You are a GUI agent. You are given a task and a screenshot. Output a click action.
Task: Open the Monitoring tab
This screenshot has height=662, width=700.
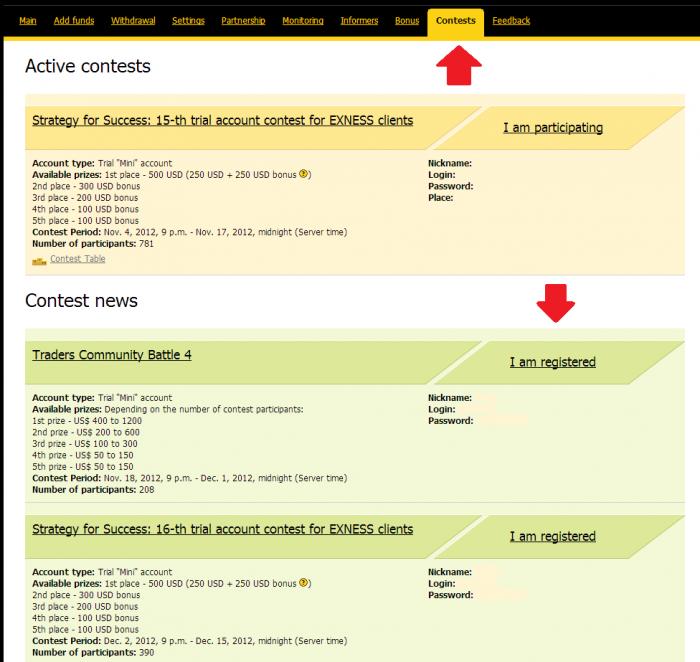(x=303, y=21)
